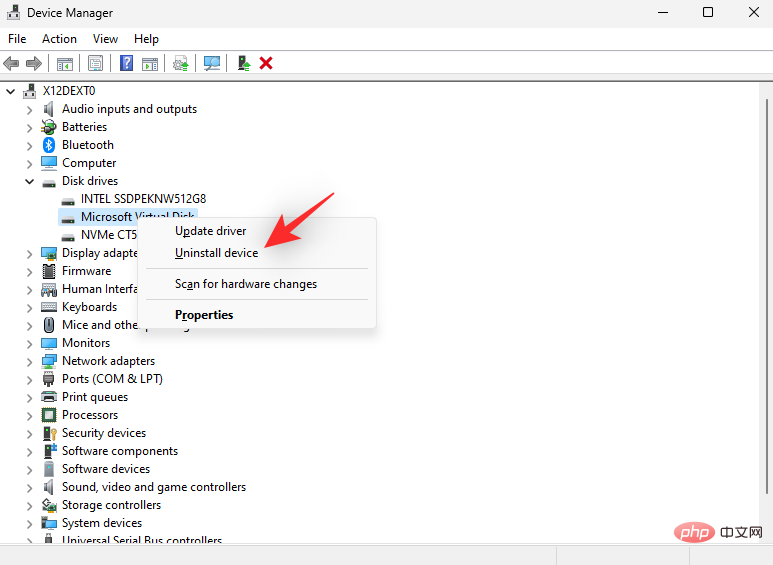Select the Software devices label
773x565 pixels.
click(x=106, y=469)
